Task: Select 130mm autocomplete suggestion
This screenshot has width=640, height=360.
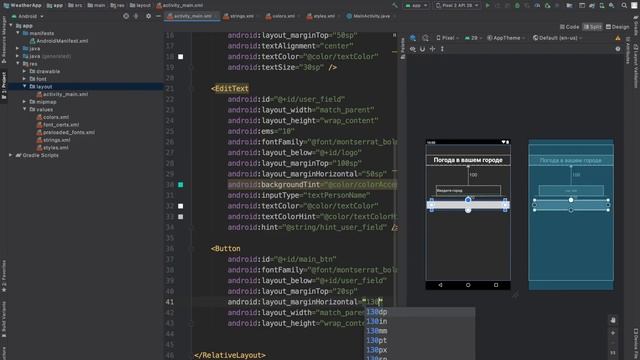Action: pyautogui.click(x=420, y=331)
